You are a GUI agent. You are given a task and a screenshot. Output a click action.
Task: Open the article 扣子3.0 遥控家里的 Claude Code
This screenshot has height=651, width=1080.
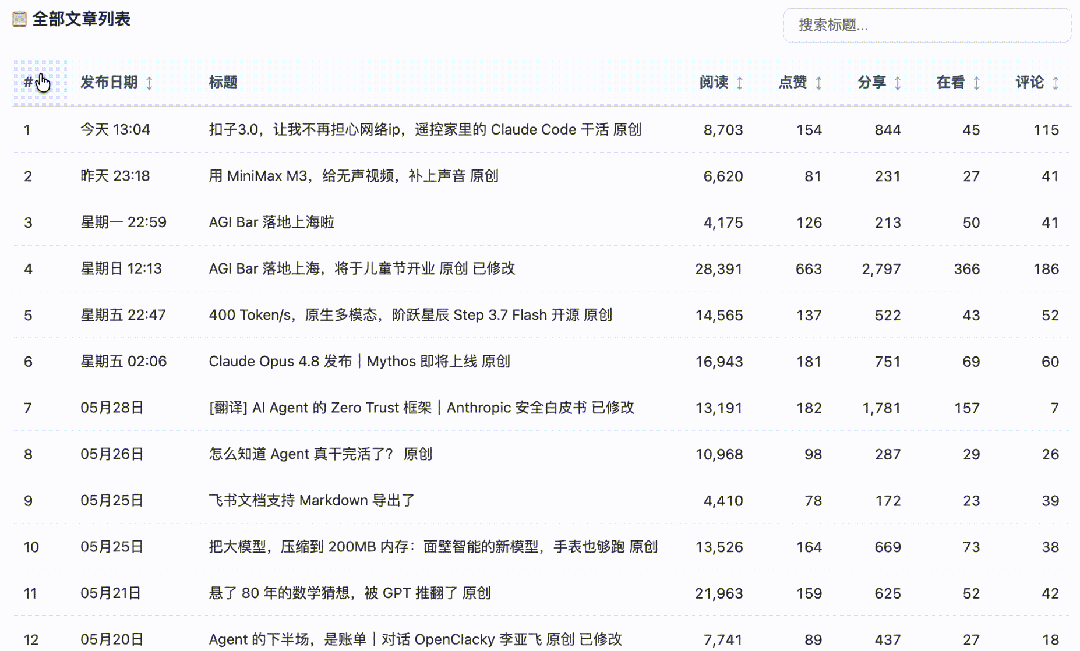click(x=425, y=130)
